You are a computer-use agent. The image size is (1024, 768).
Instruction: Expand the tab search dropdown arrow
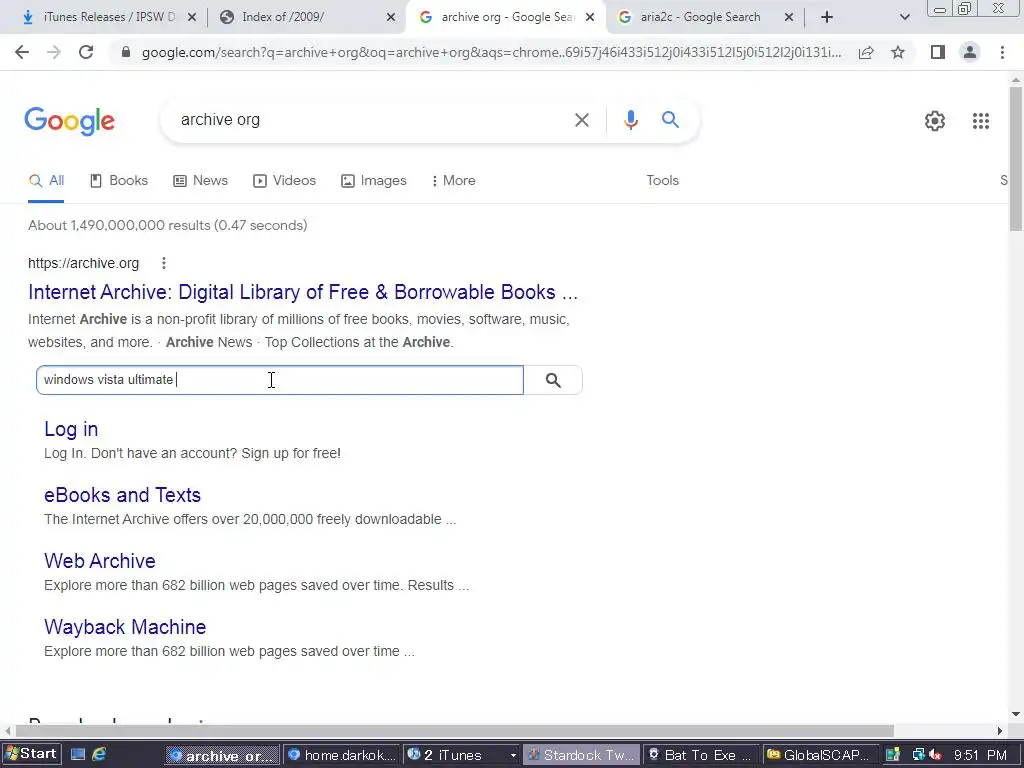[904, 18]
